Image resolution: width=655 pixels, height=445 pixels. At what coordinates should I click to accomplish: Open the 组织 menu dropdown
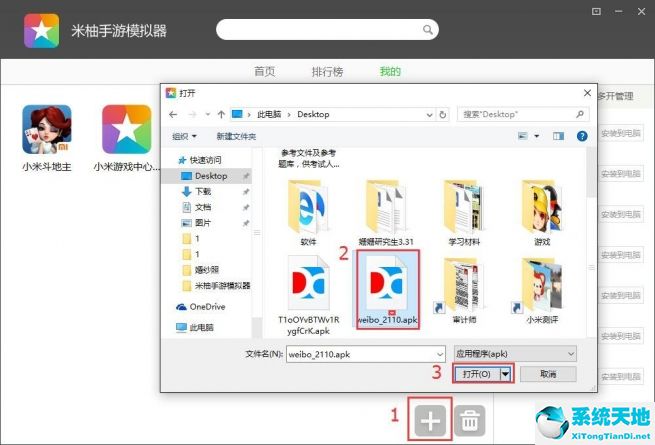184,136
